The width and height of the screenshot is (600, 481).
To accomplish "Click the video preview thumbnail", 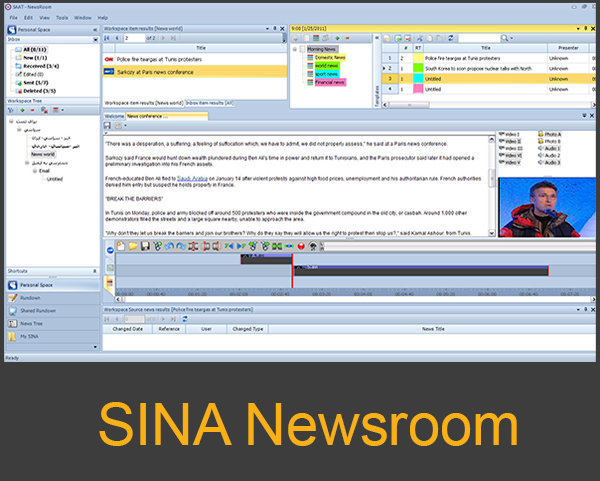I will pyautogui.click(x=547, y=207).
